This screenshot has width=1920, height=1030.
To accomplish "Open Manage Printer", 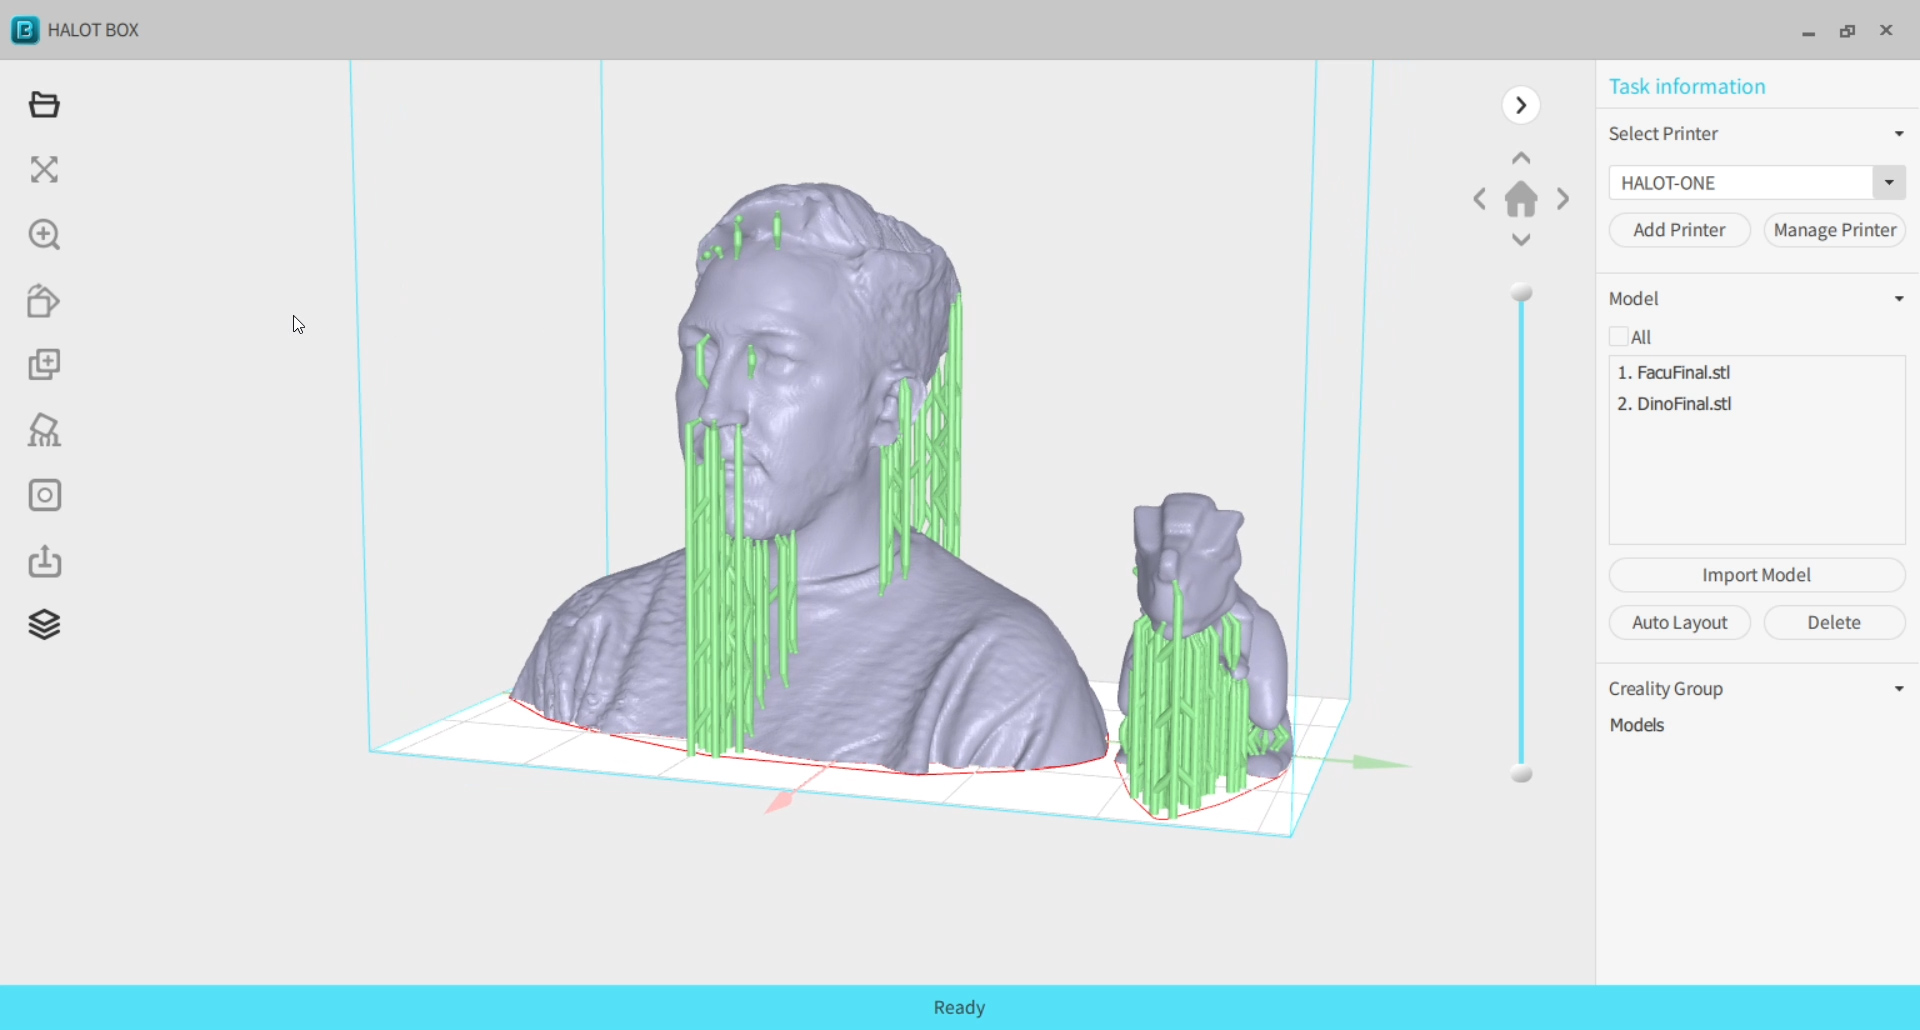I will tap(1834, 229).
